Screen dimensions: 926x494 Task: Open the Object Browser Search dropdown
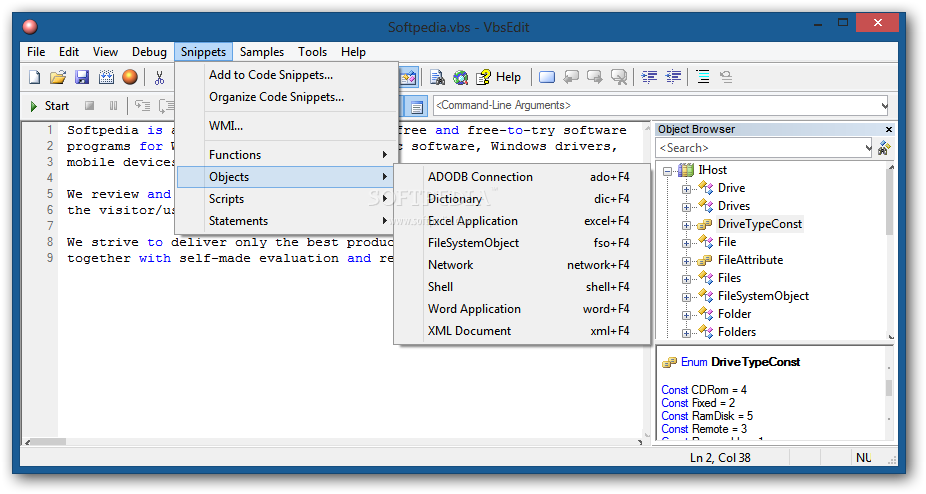coord(868,148)
